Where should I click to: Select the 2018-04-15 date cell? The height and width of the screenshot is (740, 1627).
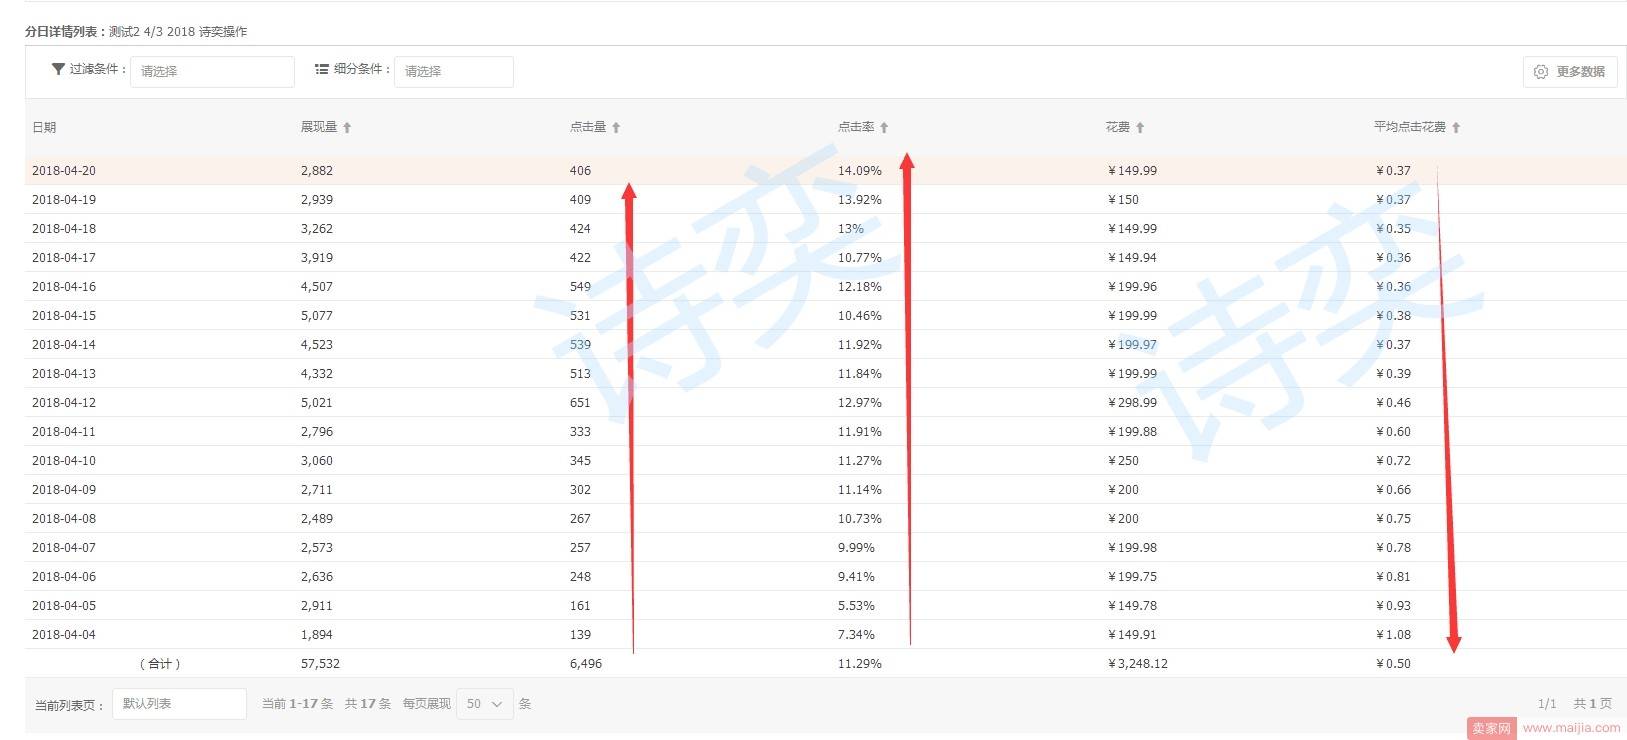(x=64, y=316)
